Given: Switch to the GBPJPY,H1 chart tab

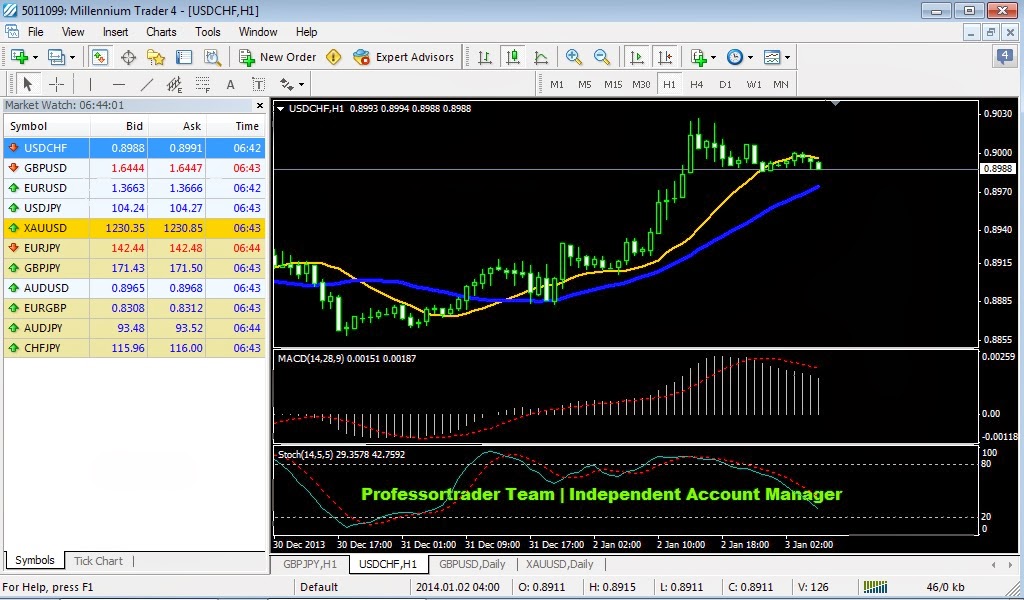Looking at the screenshot, I should pos(310,564).
